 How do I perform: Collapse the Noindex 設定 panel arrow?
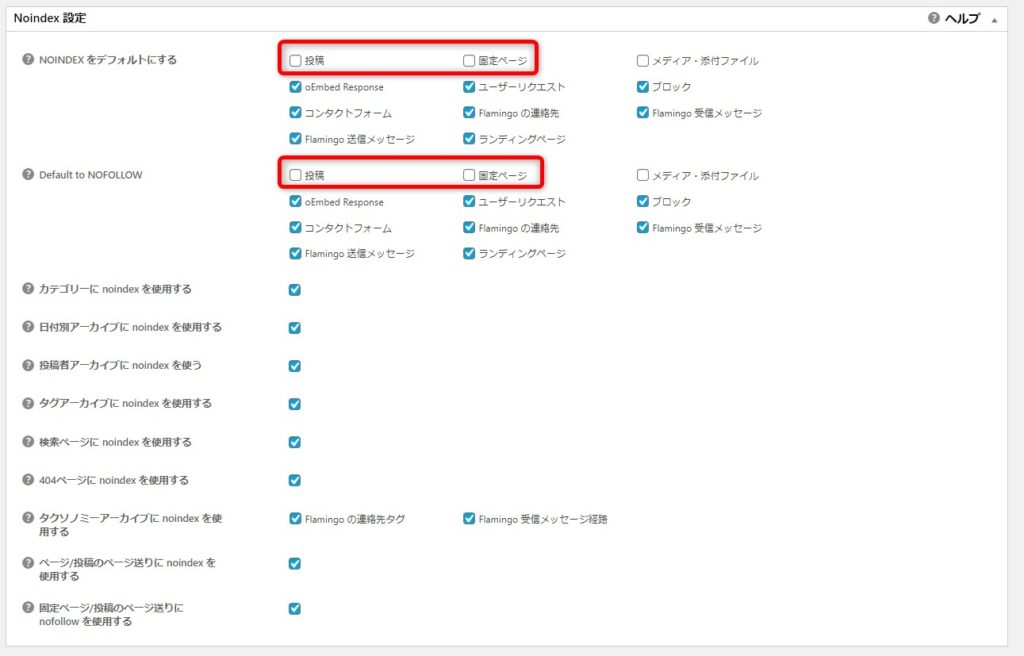(x=995, y=20)
